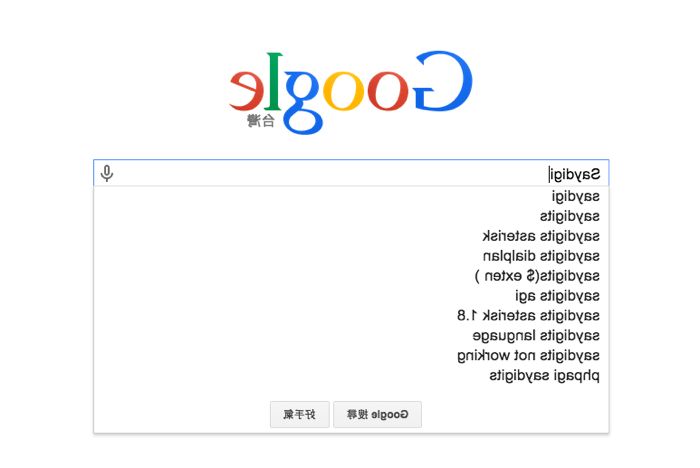Select the 'saydigits not working' suggestion
Screen dimensions: 700x468
pyautogui.click(x=529, y=356)
